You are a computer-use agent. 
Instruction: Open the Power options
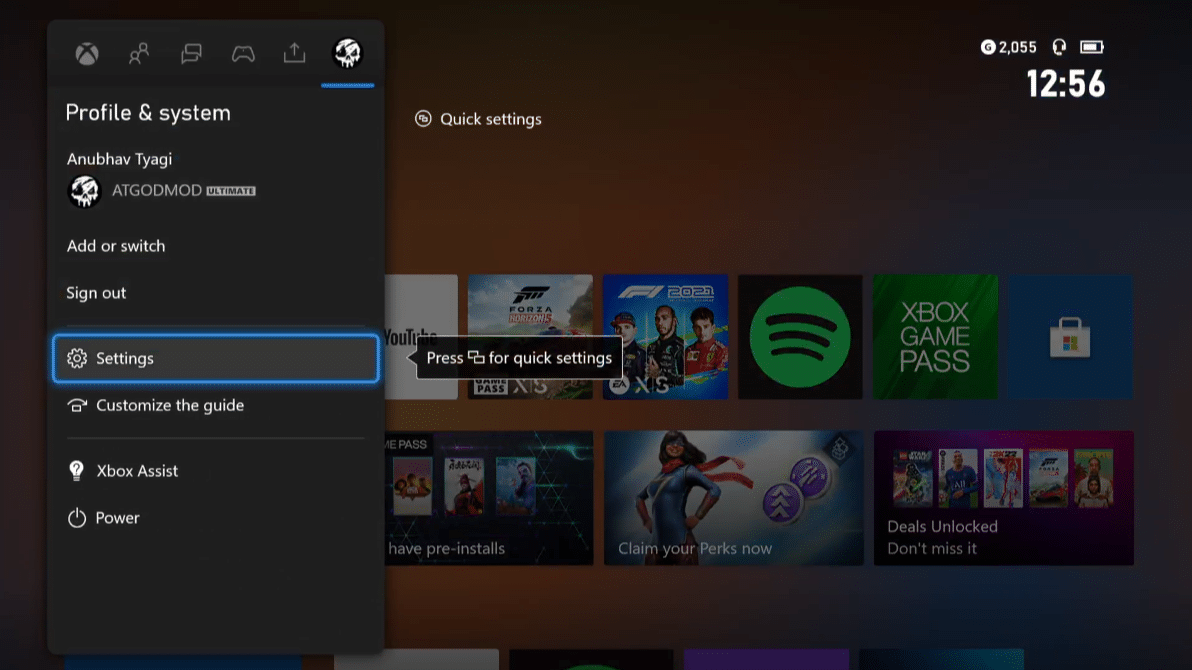click(x=216, y=518)
